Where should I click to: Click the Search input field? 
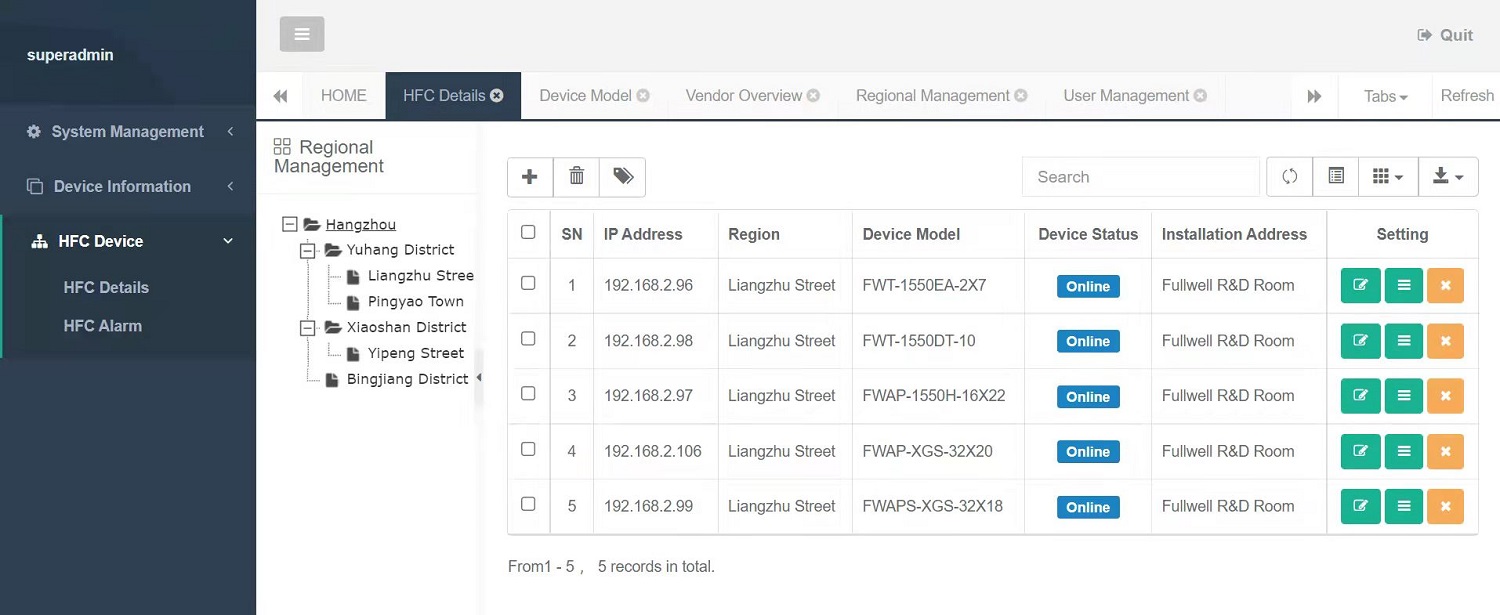pos(1140,177)
